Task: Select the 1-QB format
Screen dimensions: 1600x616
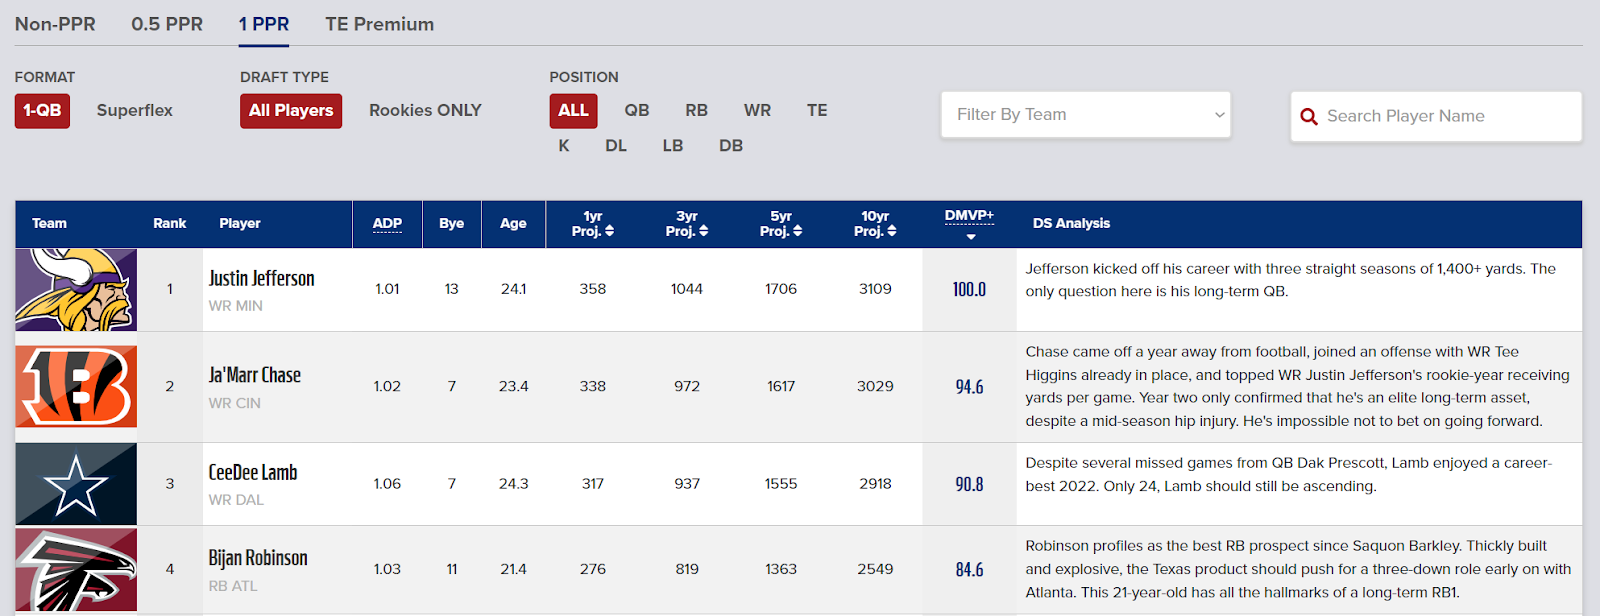Action: [42, 111]
